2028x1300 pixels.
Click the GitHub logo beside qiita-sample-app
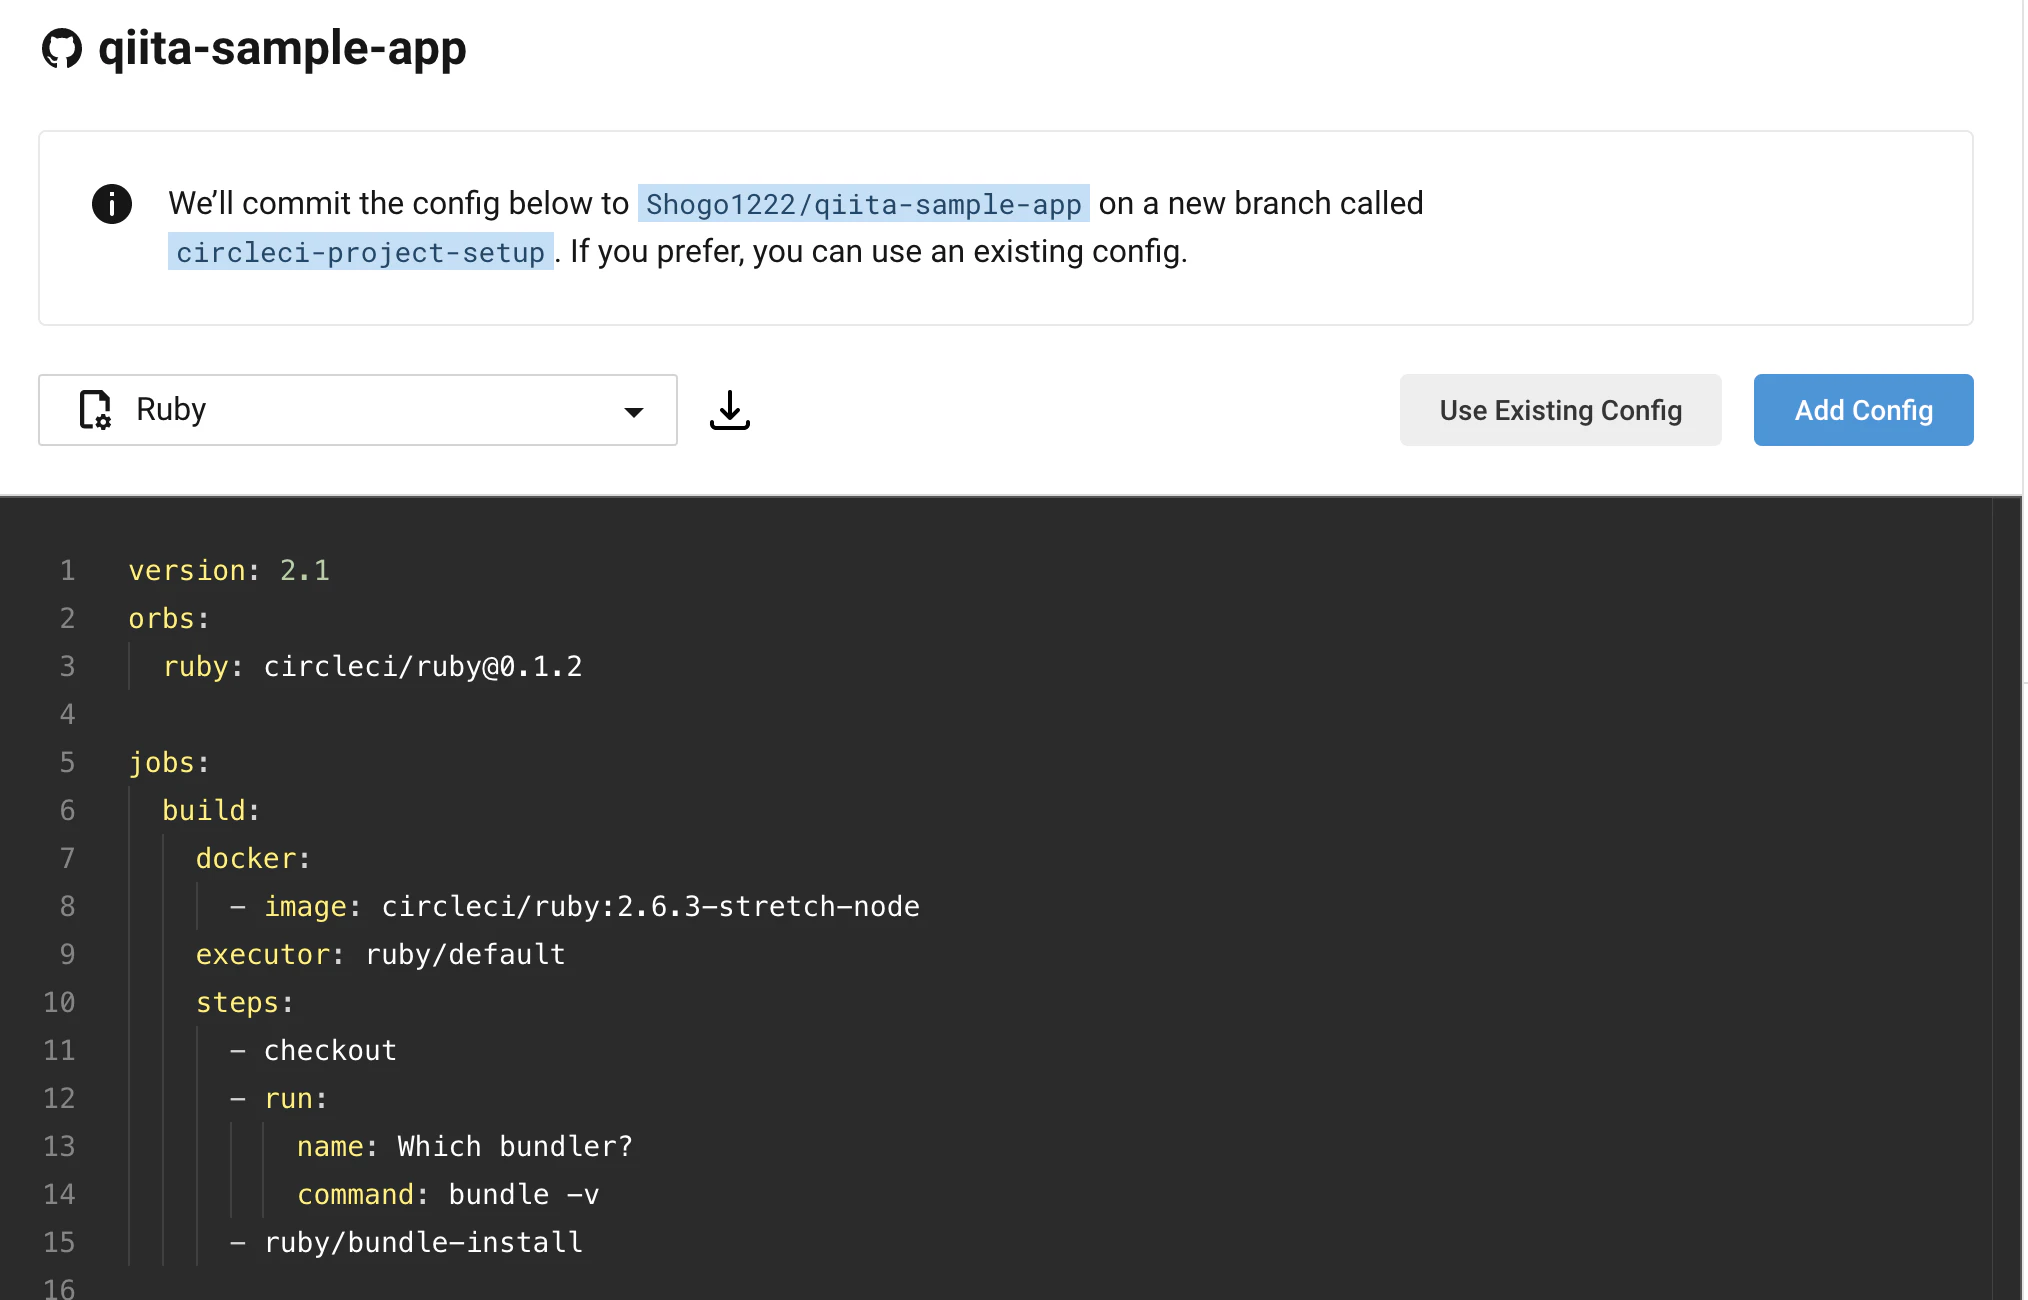pos(62,49)
